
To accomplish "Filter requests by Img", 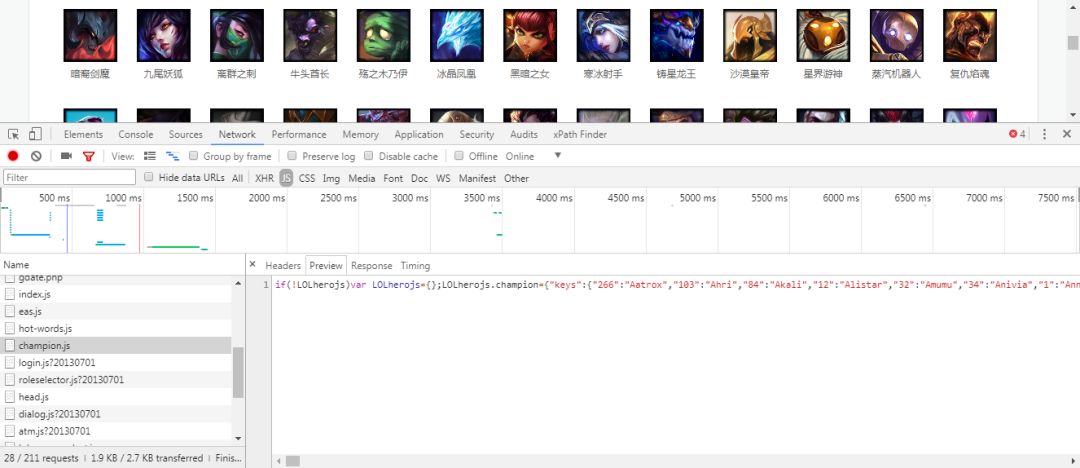I will coord(331,178).
